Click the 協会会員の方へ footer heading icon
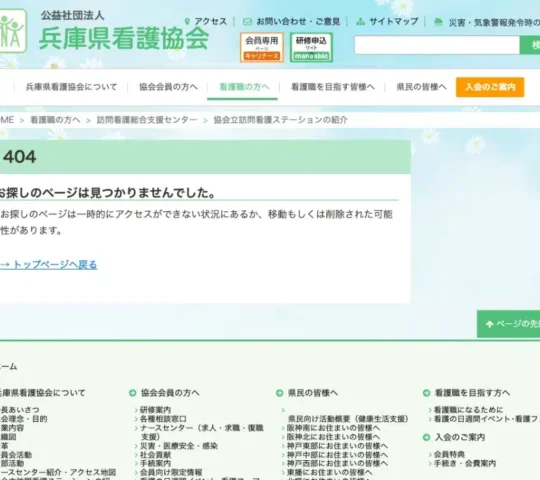The image size is (540, 480). [133, 393]
